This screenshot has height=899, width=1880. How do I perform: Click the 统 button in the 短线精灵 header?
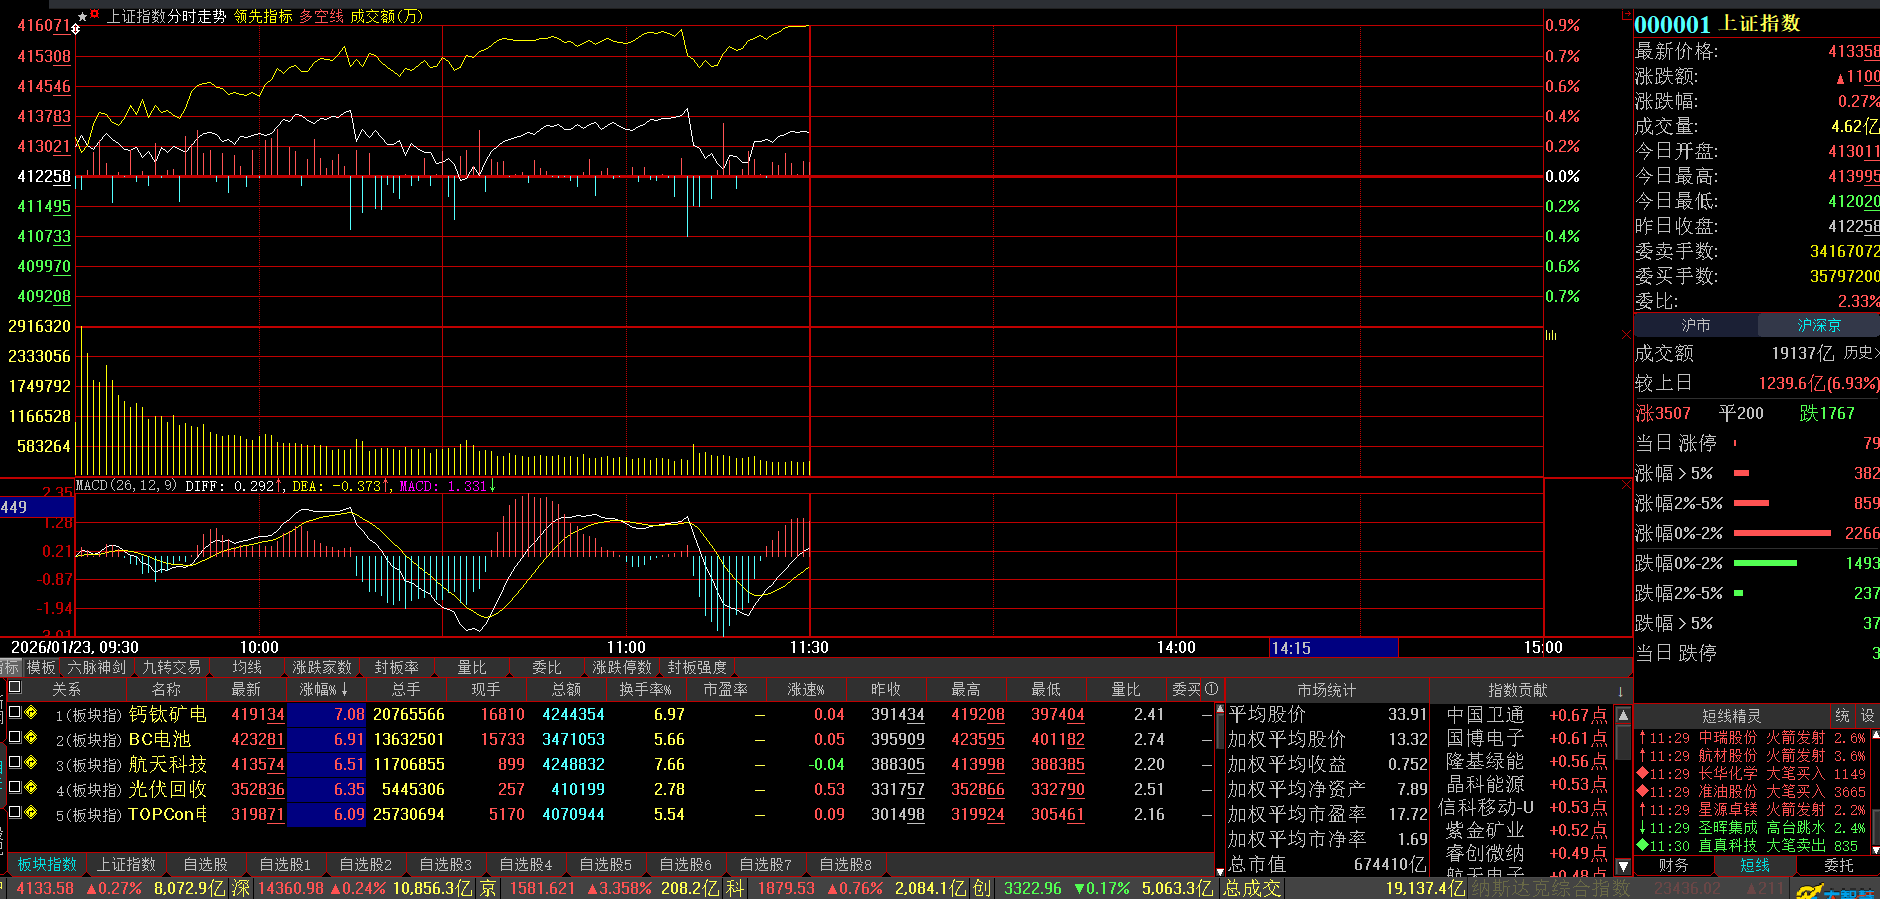pyautogui.click(x=1842, y=716)
